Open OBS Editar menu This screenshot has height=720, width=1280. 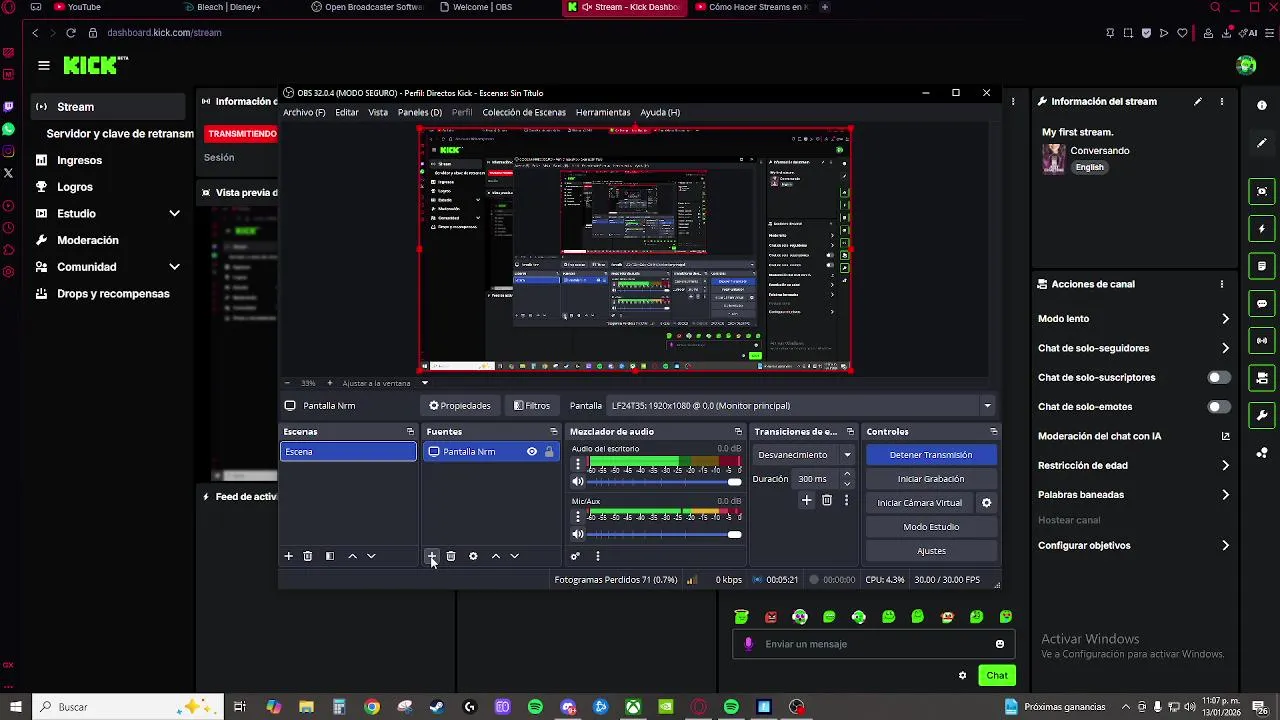(347, 113)
